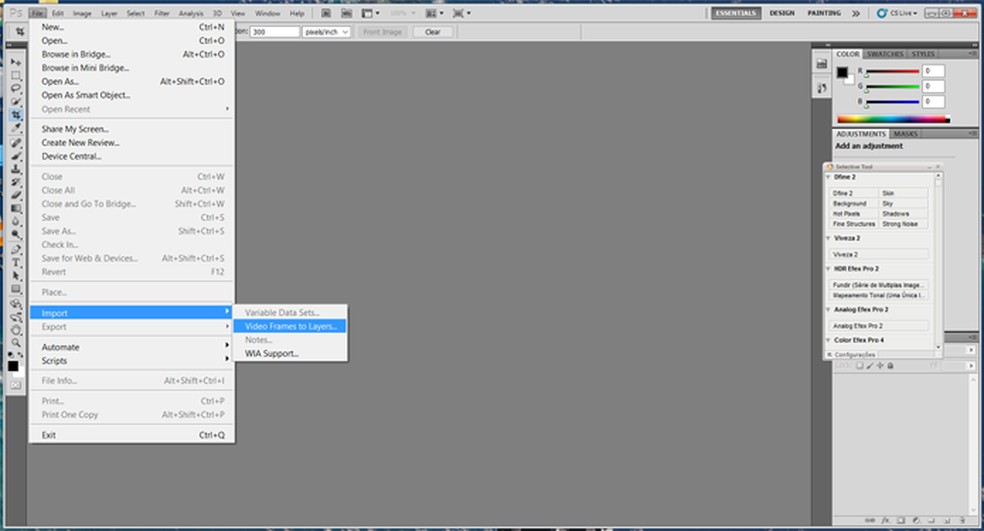Viewport: 984px width, 531px height.
Task: Launch Bridge from the application bar
Action: point(326,13)
